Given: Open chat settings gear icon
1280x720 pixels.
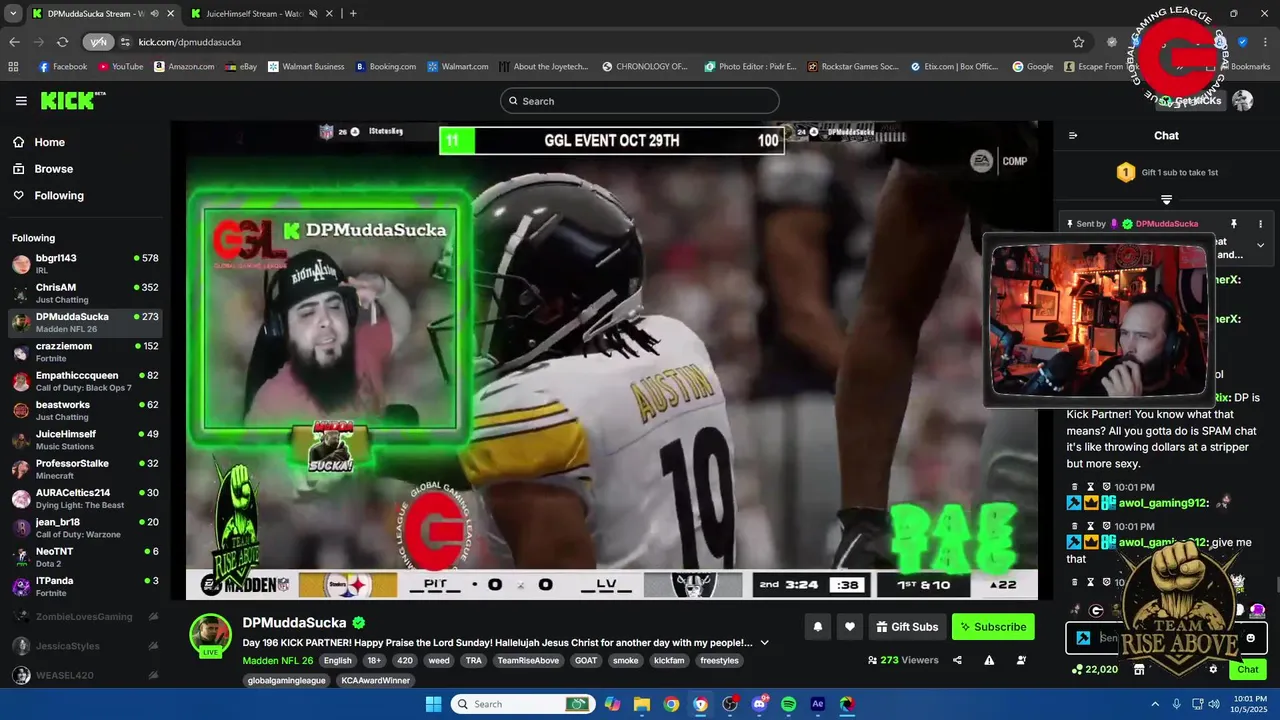Looking at the screenshot, I should pos(1213,669).
